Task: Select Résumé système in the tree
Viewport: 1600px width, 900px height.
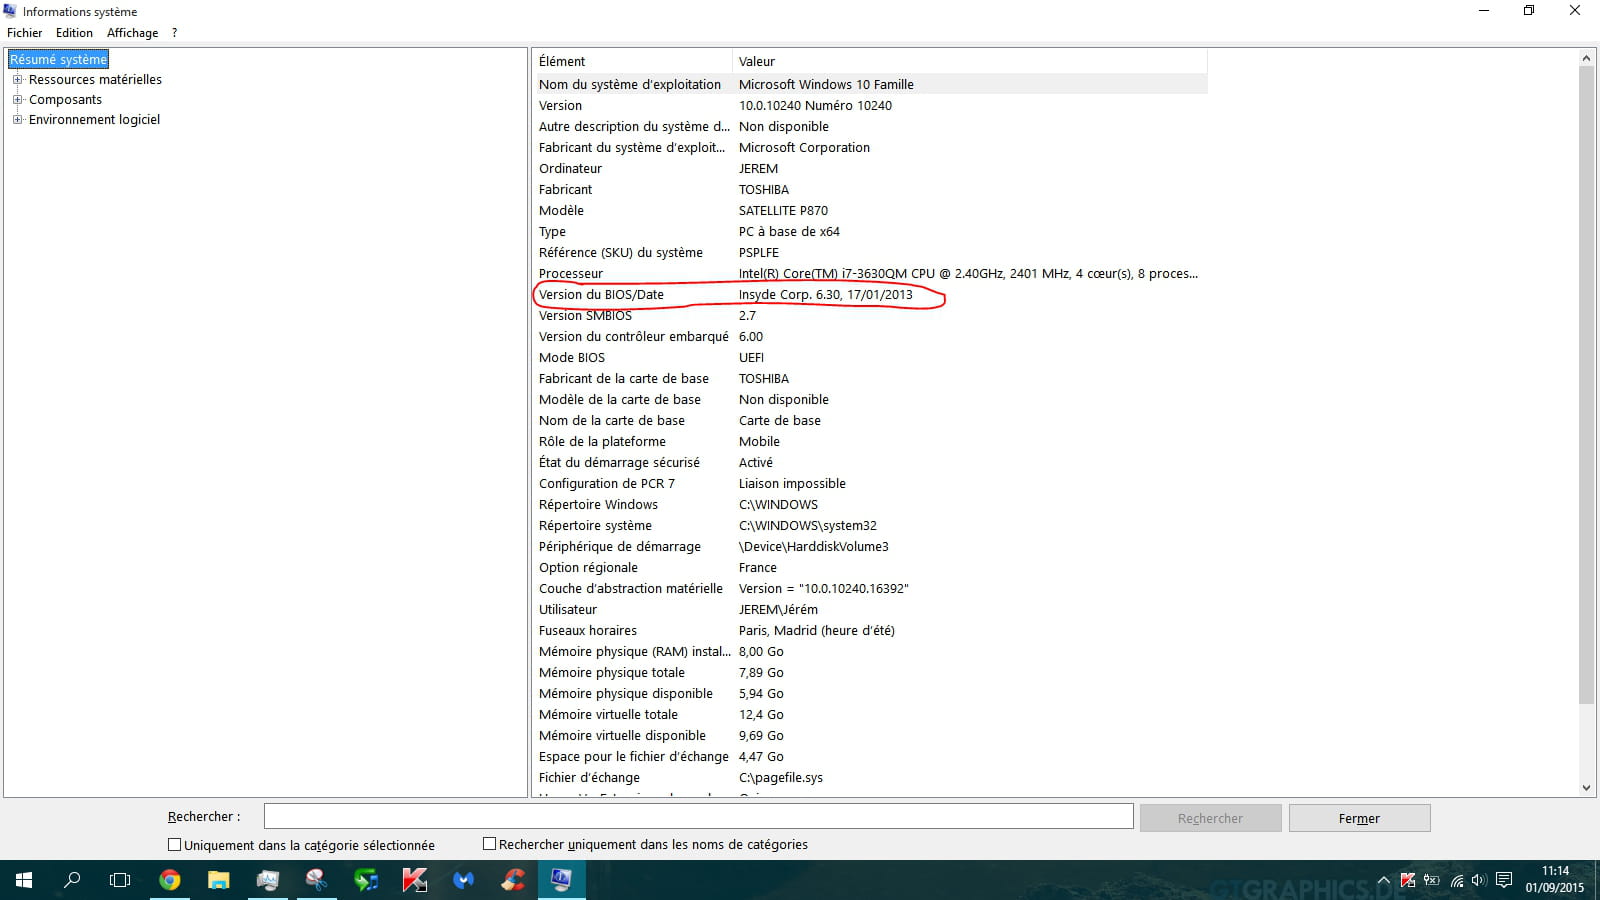Action: 58,59
